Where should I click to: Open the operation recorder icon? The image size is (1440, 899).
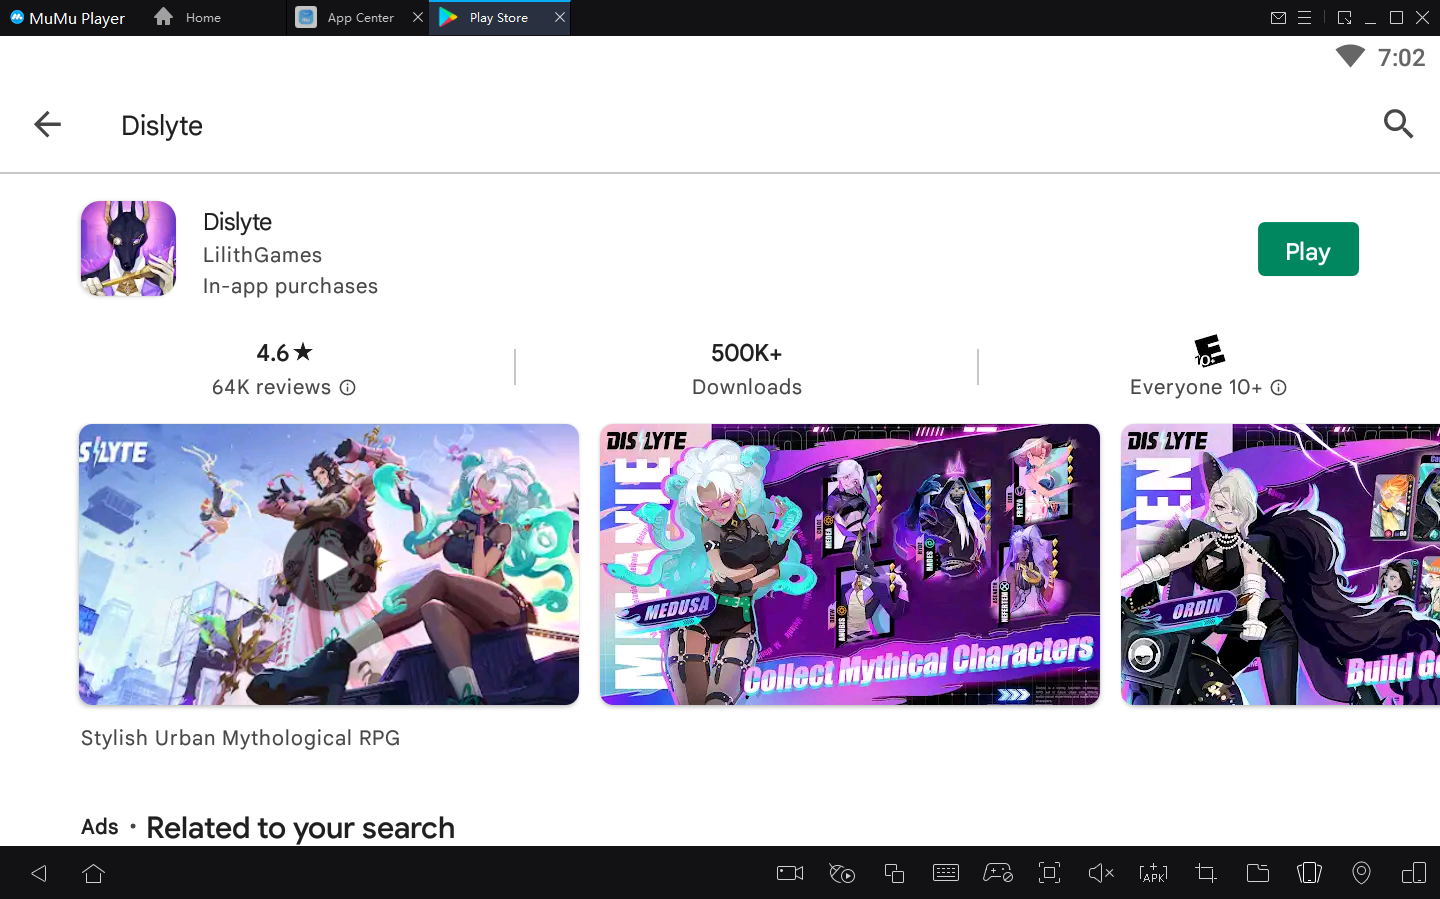[x=842, y=873]
